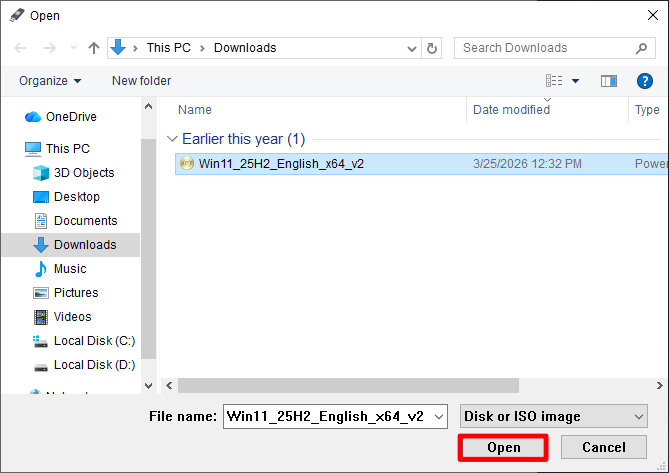Viewport: 669px width, 473px height.
Task: Click the Pictures icon
Action: (x=41, y=293)
